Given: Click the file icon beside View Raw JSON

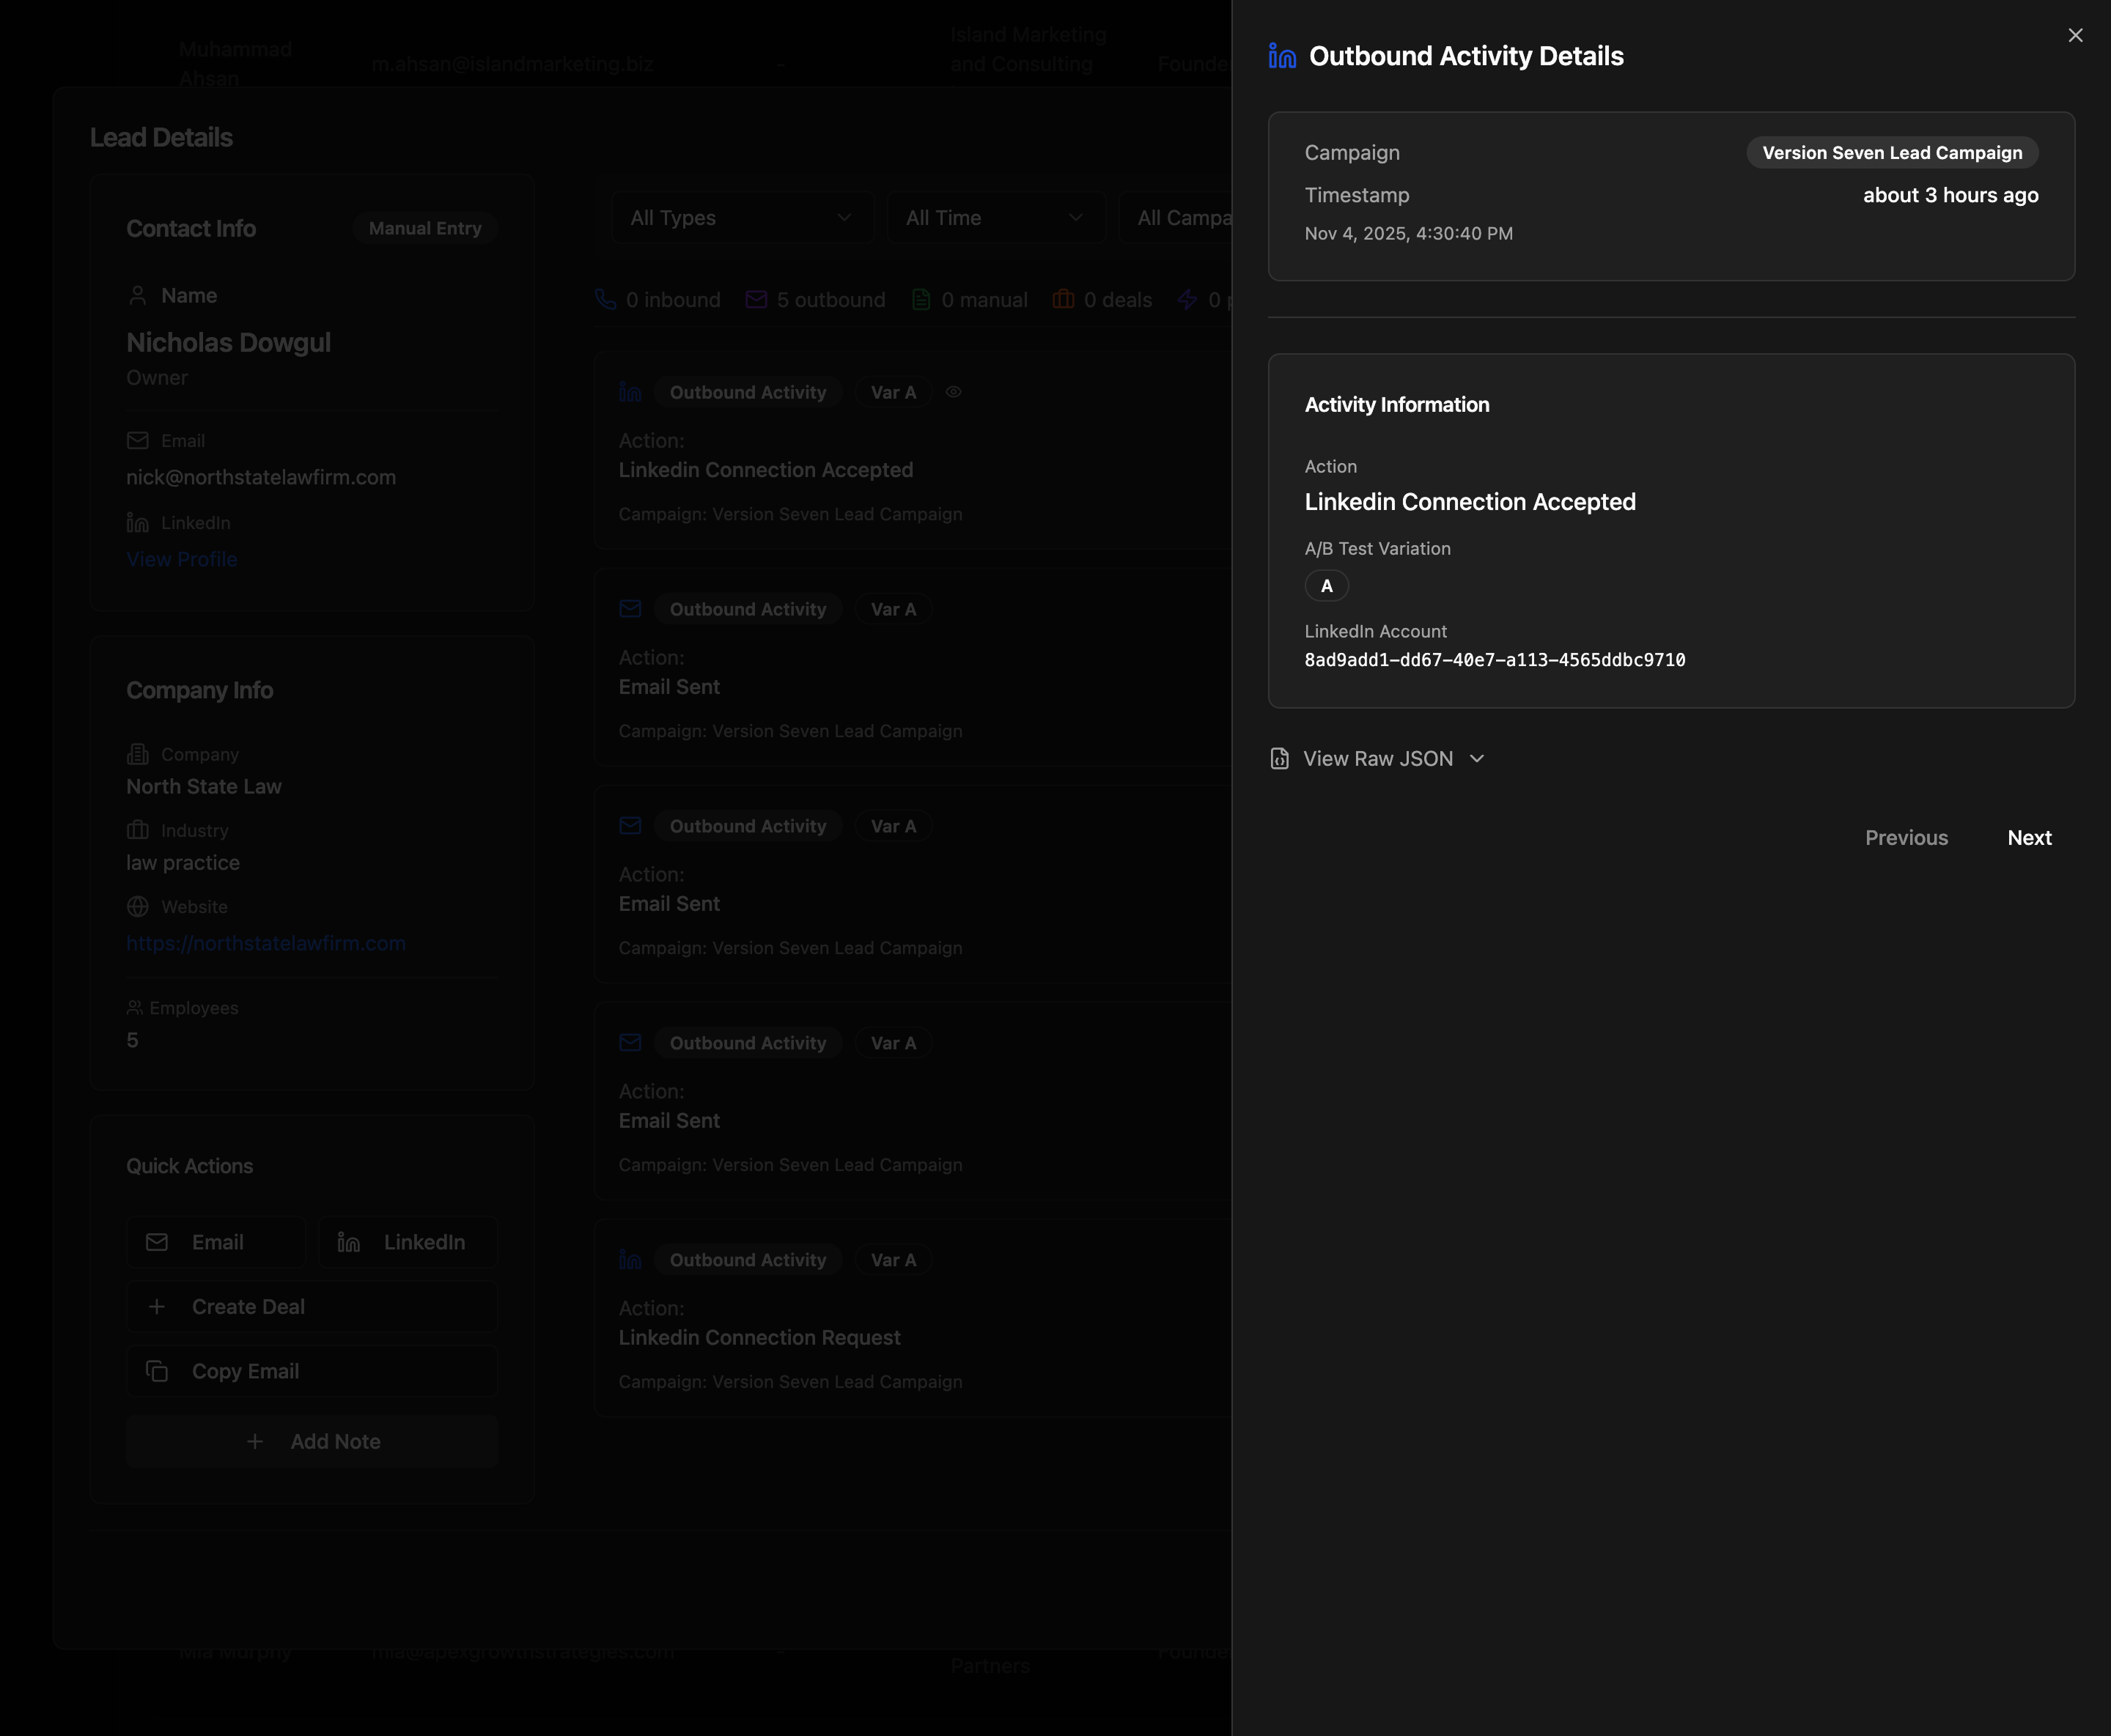Looking at the screenshot, I should click(1279, 759).
